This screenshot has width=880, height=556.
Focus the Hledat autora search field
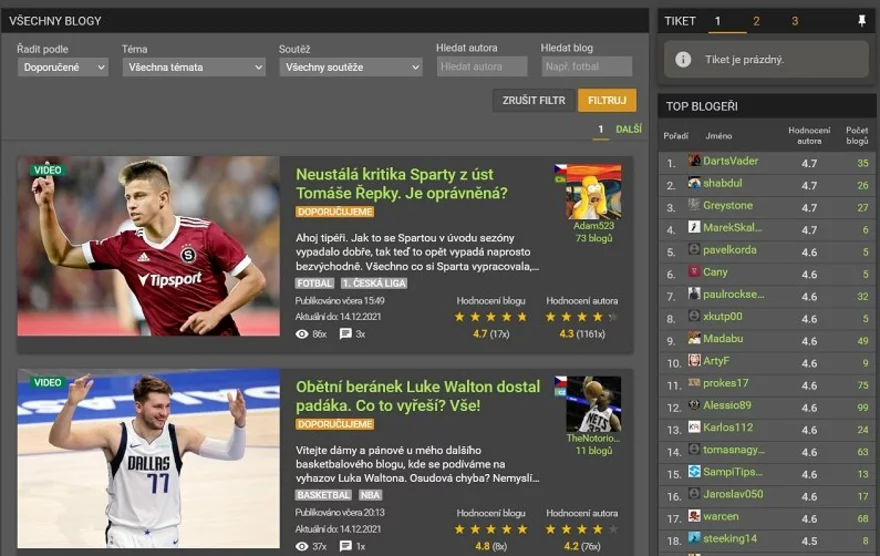482,66
